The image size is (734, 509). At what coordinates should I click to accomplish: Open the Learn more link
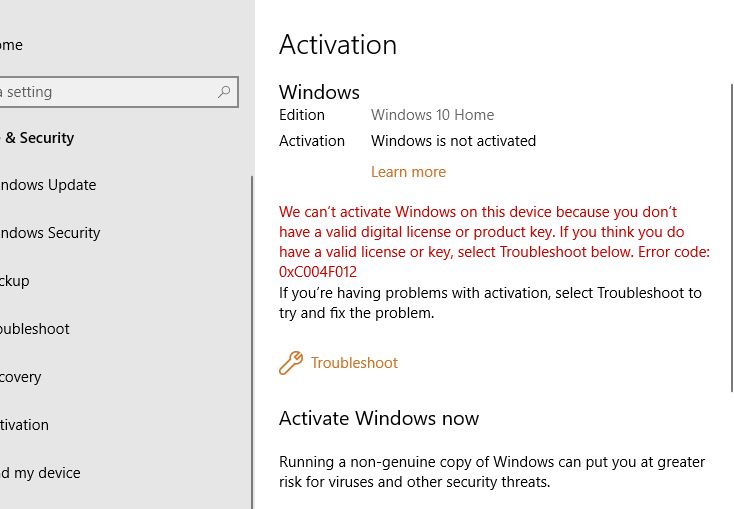point(408,172)
